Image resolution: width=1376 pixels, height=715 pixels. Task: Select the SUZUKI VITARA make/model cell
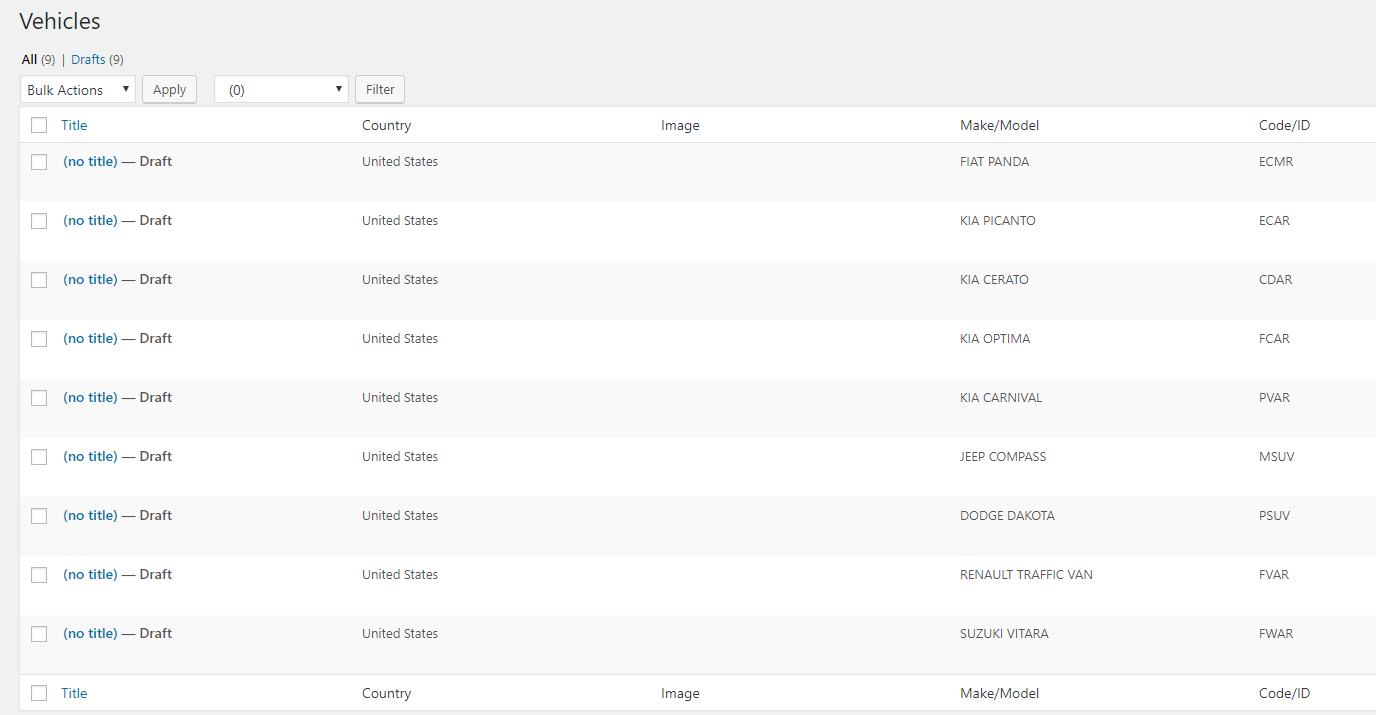pyautogui.click(x=1004, y=633)
